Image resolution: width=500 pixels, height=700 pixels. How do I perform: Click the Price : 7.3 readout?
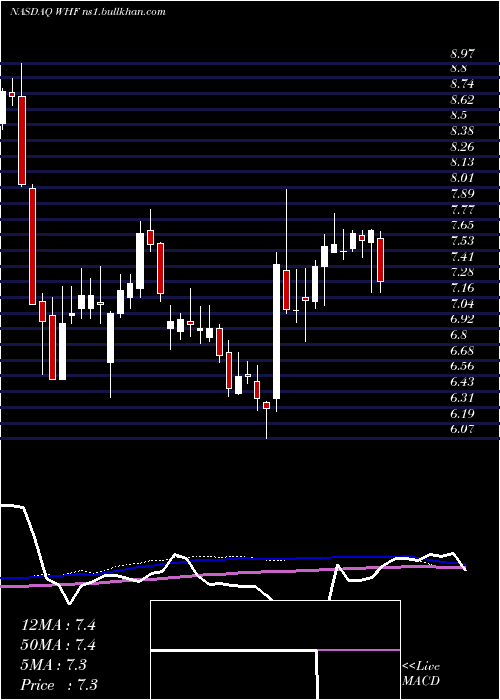[59, 685]
